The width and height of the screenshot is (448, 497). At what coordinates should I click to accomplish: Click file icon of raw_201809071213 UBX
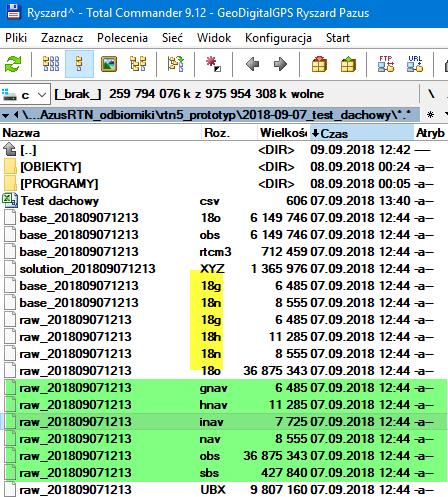pyautogui.click(x=10, y=490)
